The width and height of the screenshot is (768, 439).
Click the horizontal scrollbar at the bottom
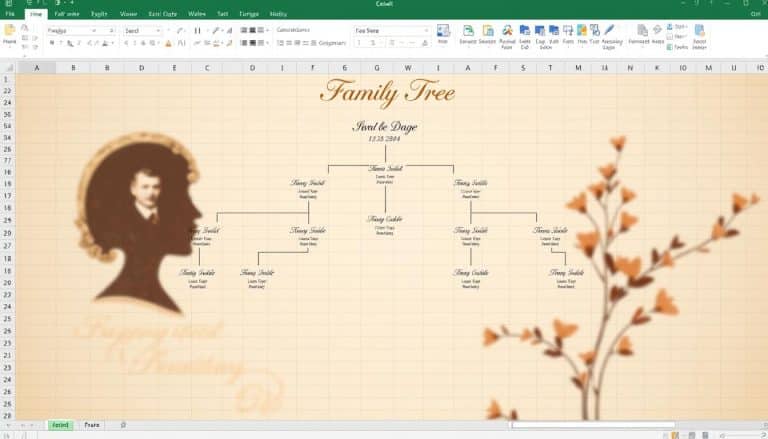(593, 425)
